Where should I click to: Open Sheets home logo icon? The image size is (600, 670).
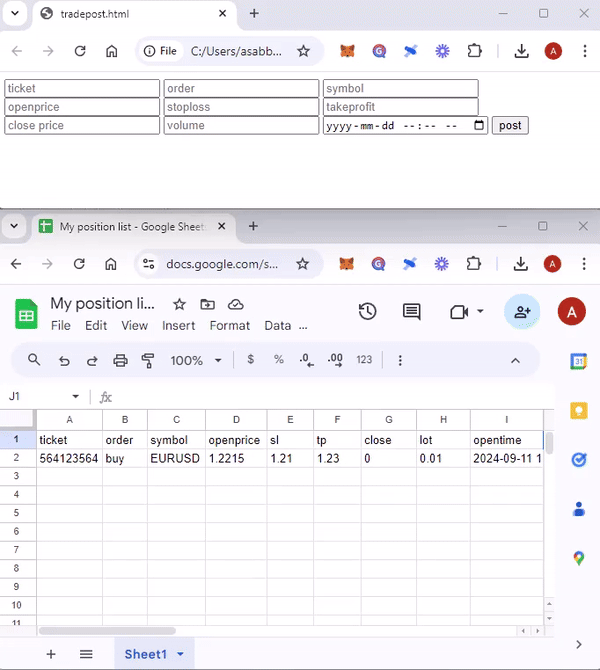26,314
